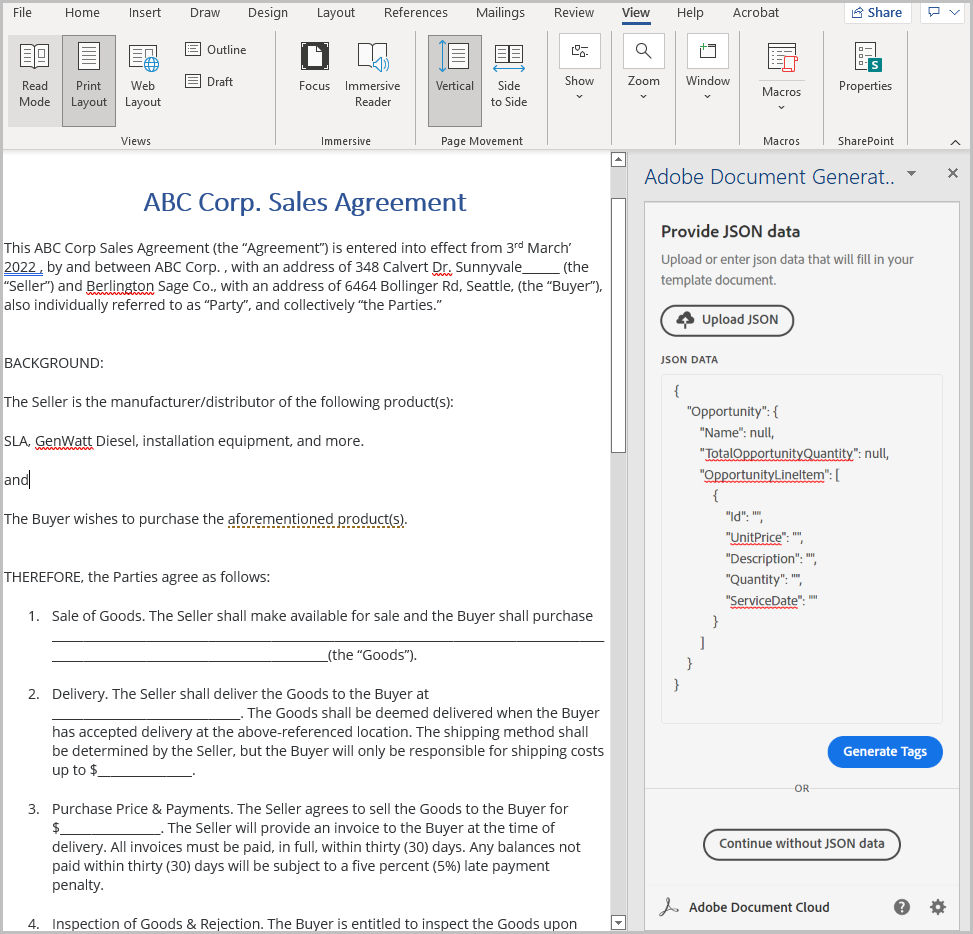Screen dimensions: 973x934
Task: Open the Review tab
Action: pyautogui.click(x=573, y=12)
